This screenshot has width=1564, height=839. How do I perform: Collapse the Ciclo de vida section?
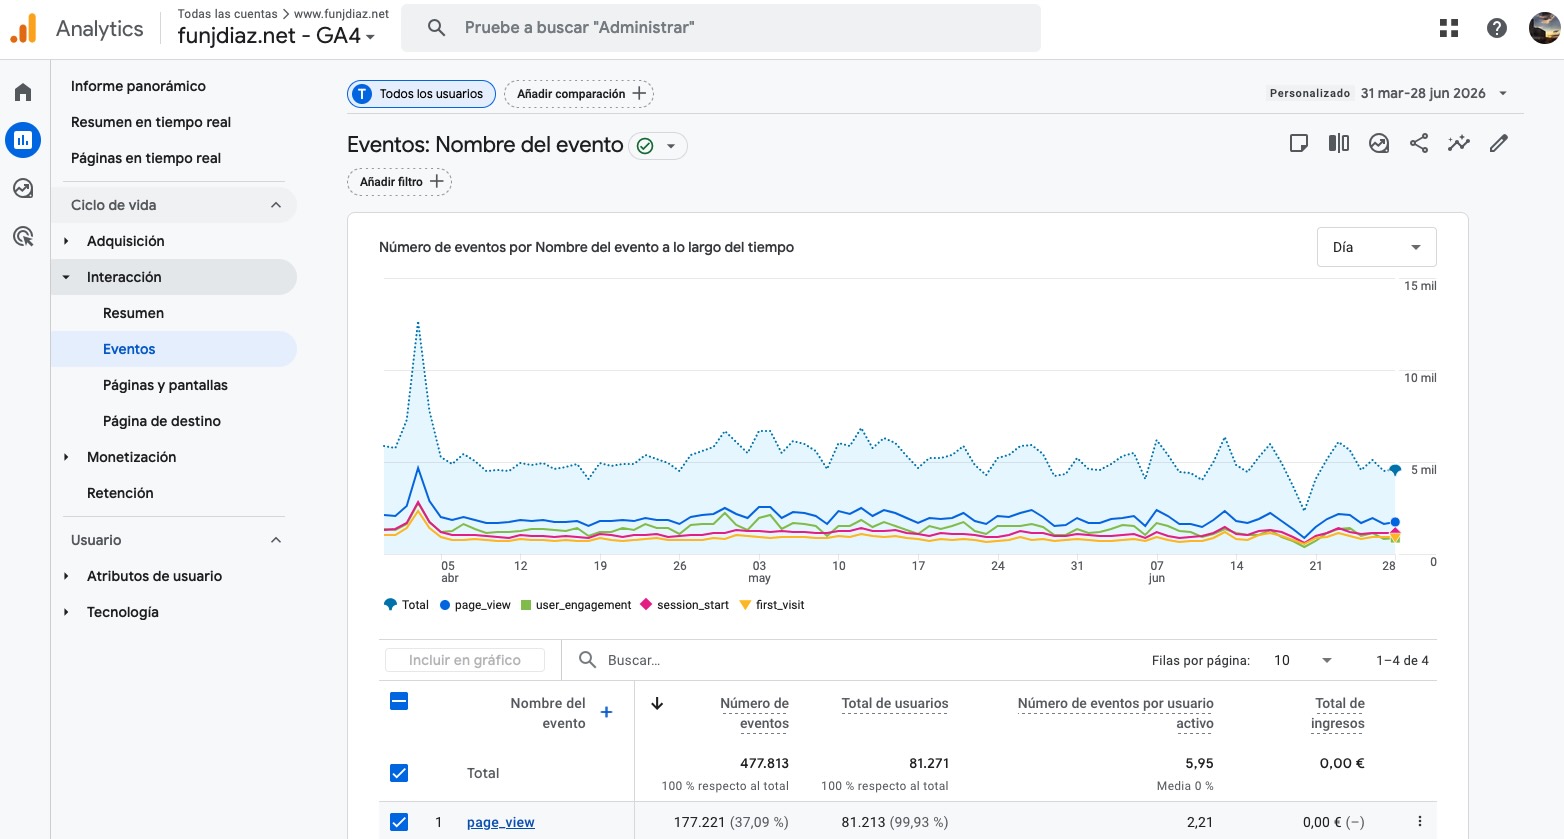(276, 205)
